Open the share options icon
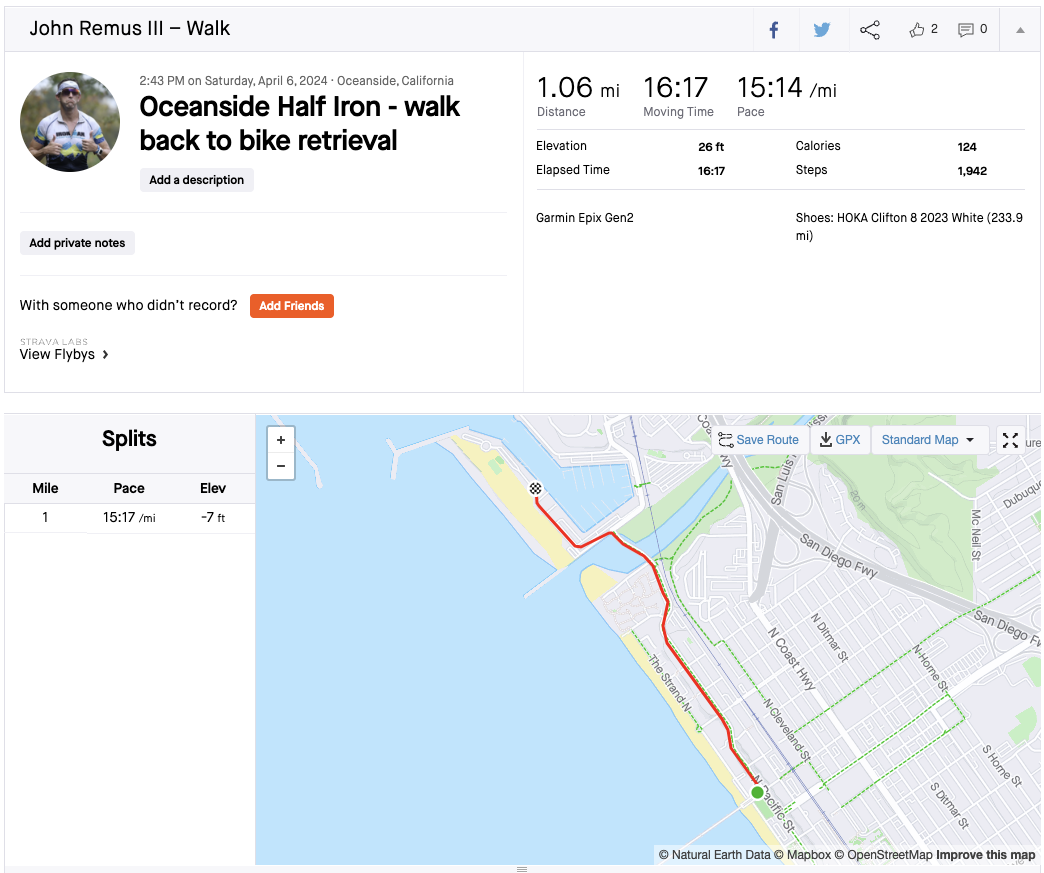This screenshot has width=1044, height=873. (870, 30)
